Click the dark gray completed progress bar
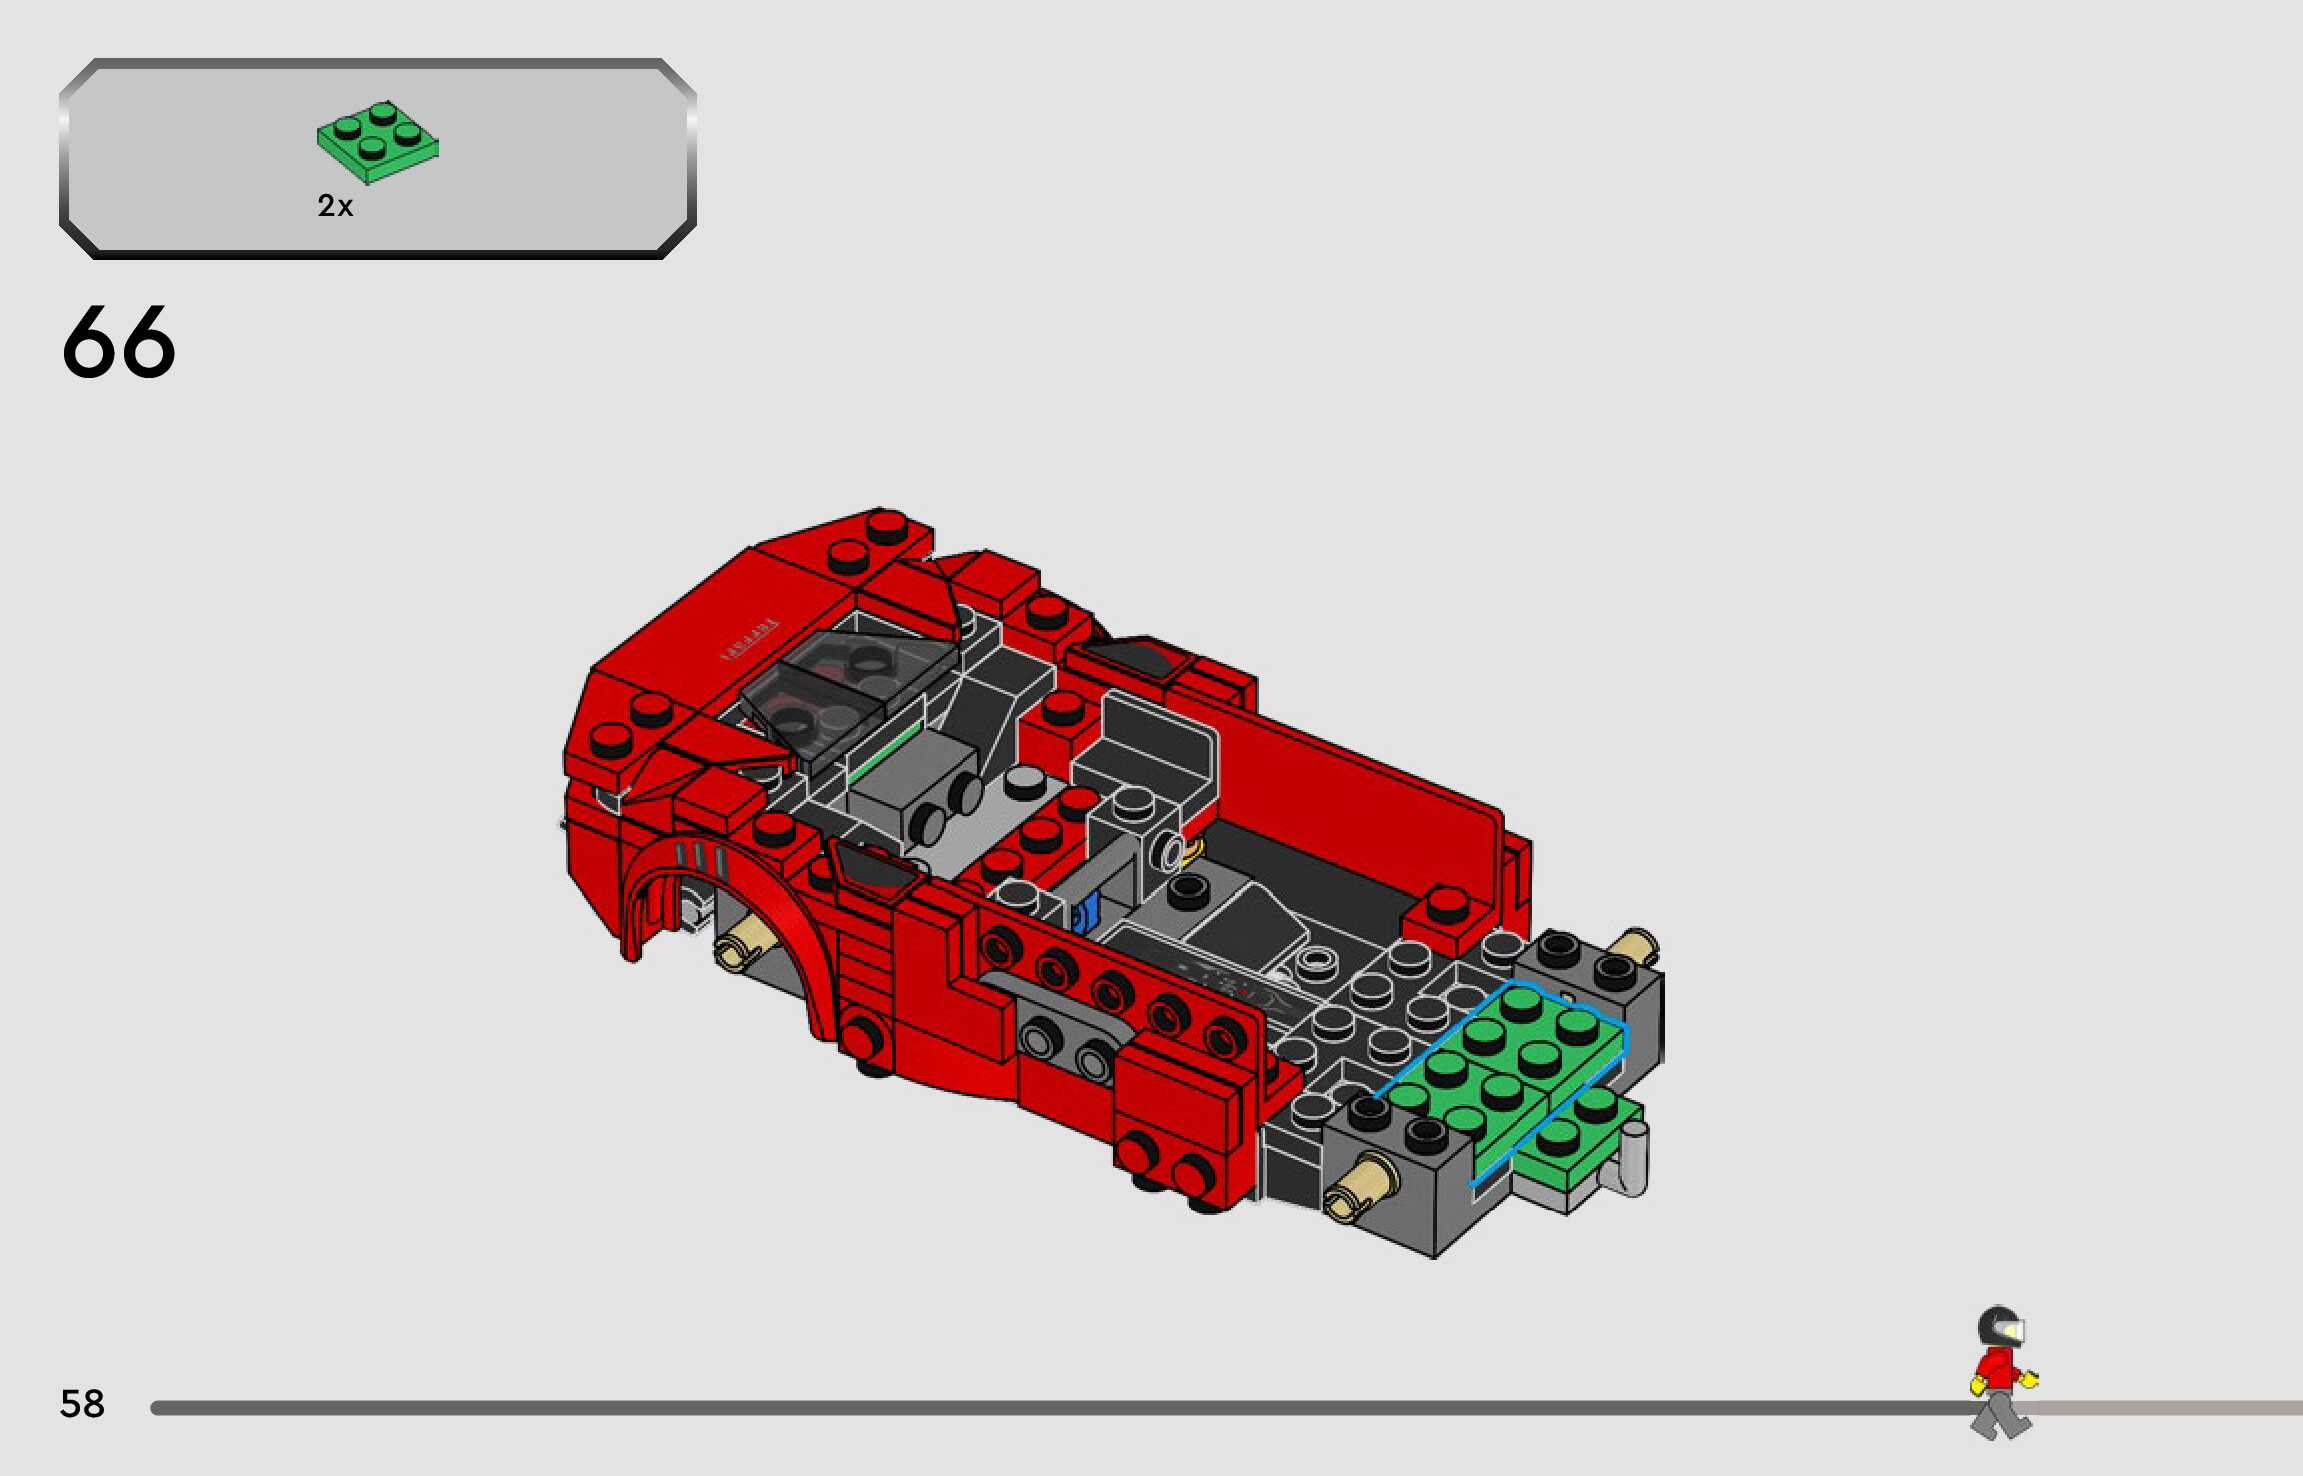The image size is (2303, 1476). 1000,1408
